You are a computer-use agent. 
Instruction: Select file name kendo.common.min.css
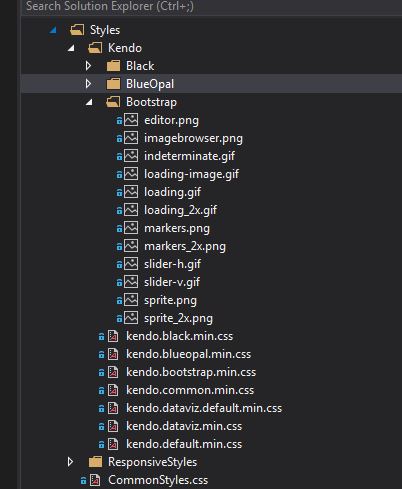pyautogui.click(x=190, y=390)
